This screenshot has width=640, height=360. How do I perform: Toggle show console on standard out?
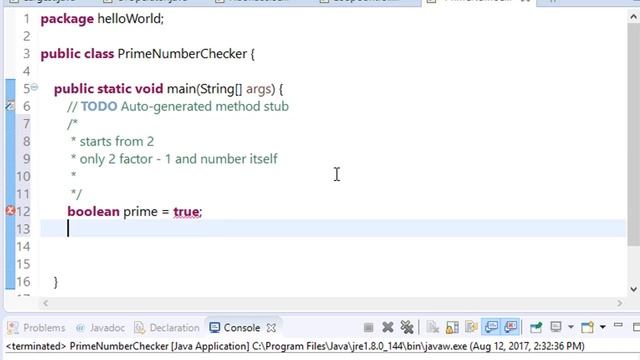tap(491, 327)
